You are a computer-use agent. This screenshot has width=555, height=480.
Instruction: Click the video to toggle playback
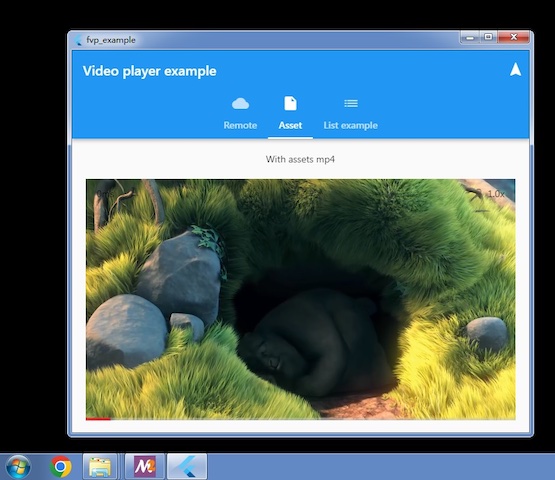pos(301,299)
